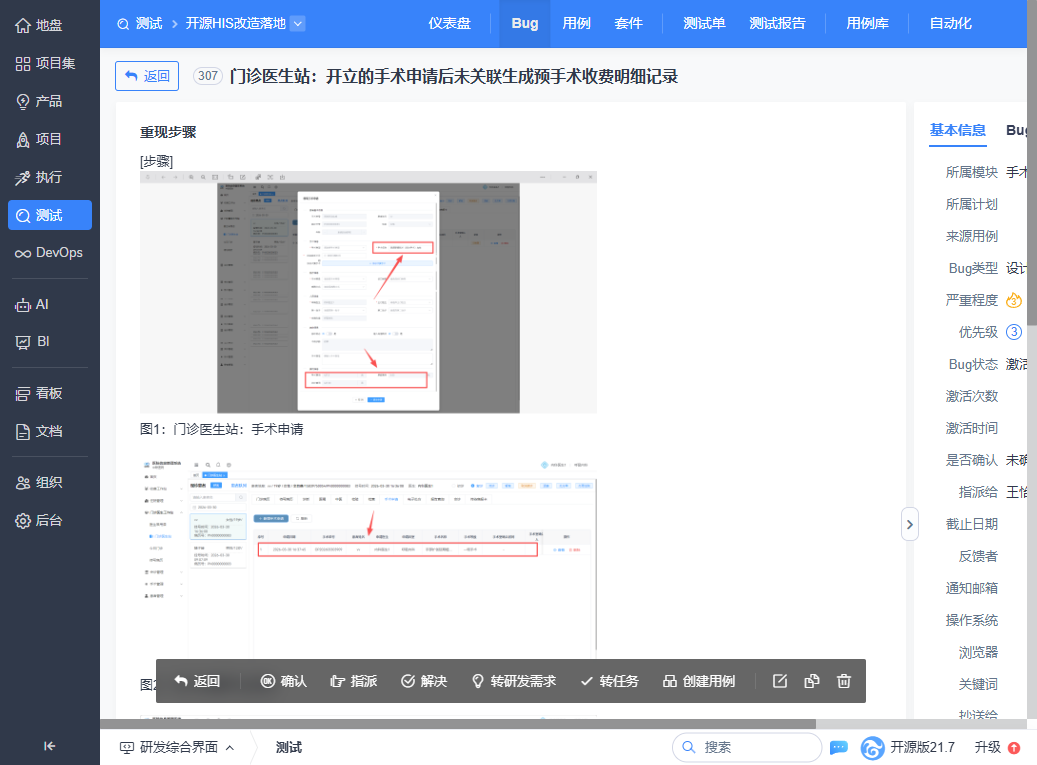
Task: Click the 返回 button beside the bug title
Action: click(147, 76)
